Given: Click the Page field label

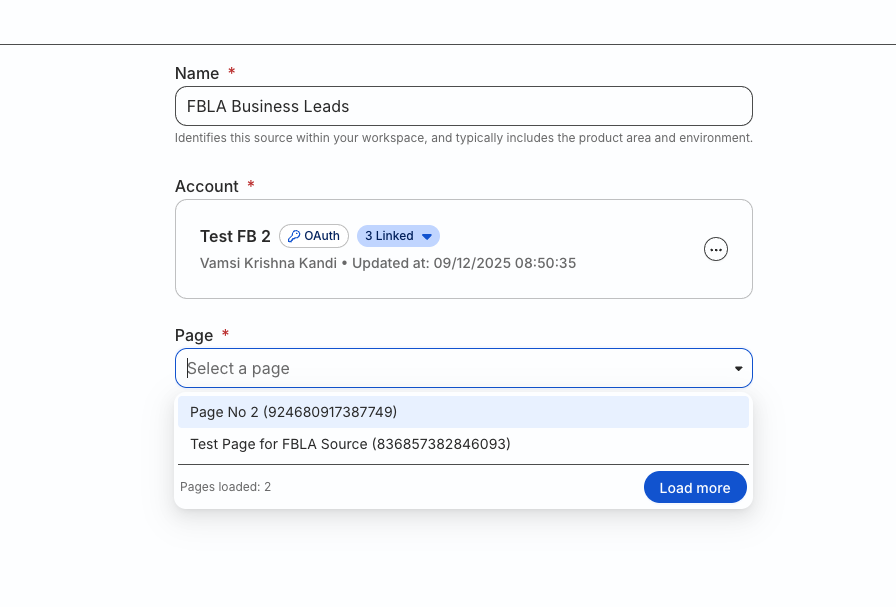Looking at the screenshot, I should pyautogui.click(x=194, y=336).
